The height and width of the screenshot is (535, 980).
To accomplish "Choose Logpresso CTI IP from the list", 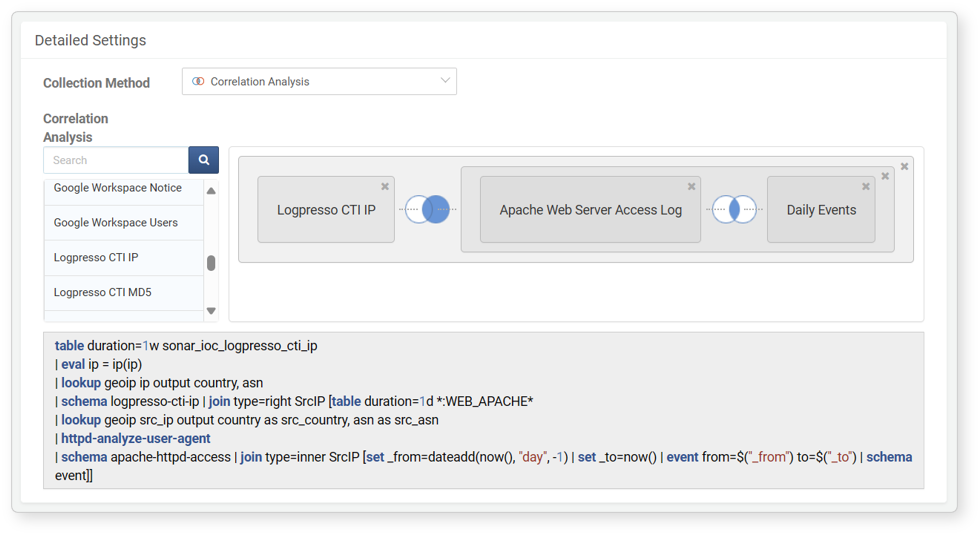I will click(124, 258).
